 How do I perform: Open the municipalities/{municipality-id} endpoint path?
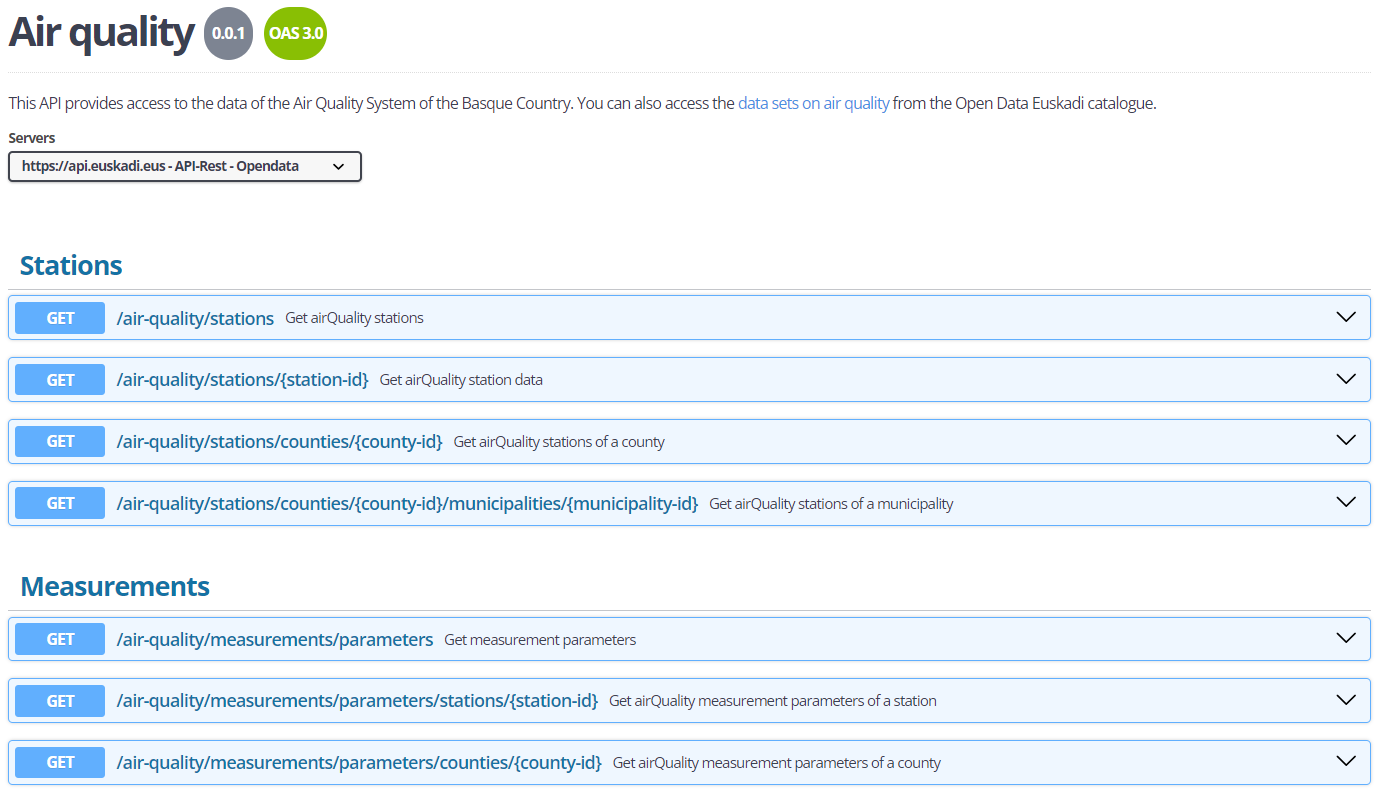tap(407, 504)
